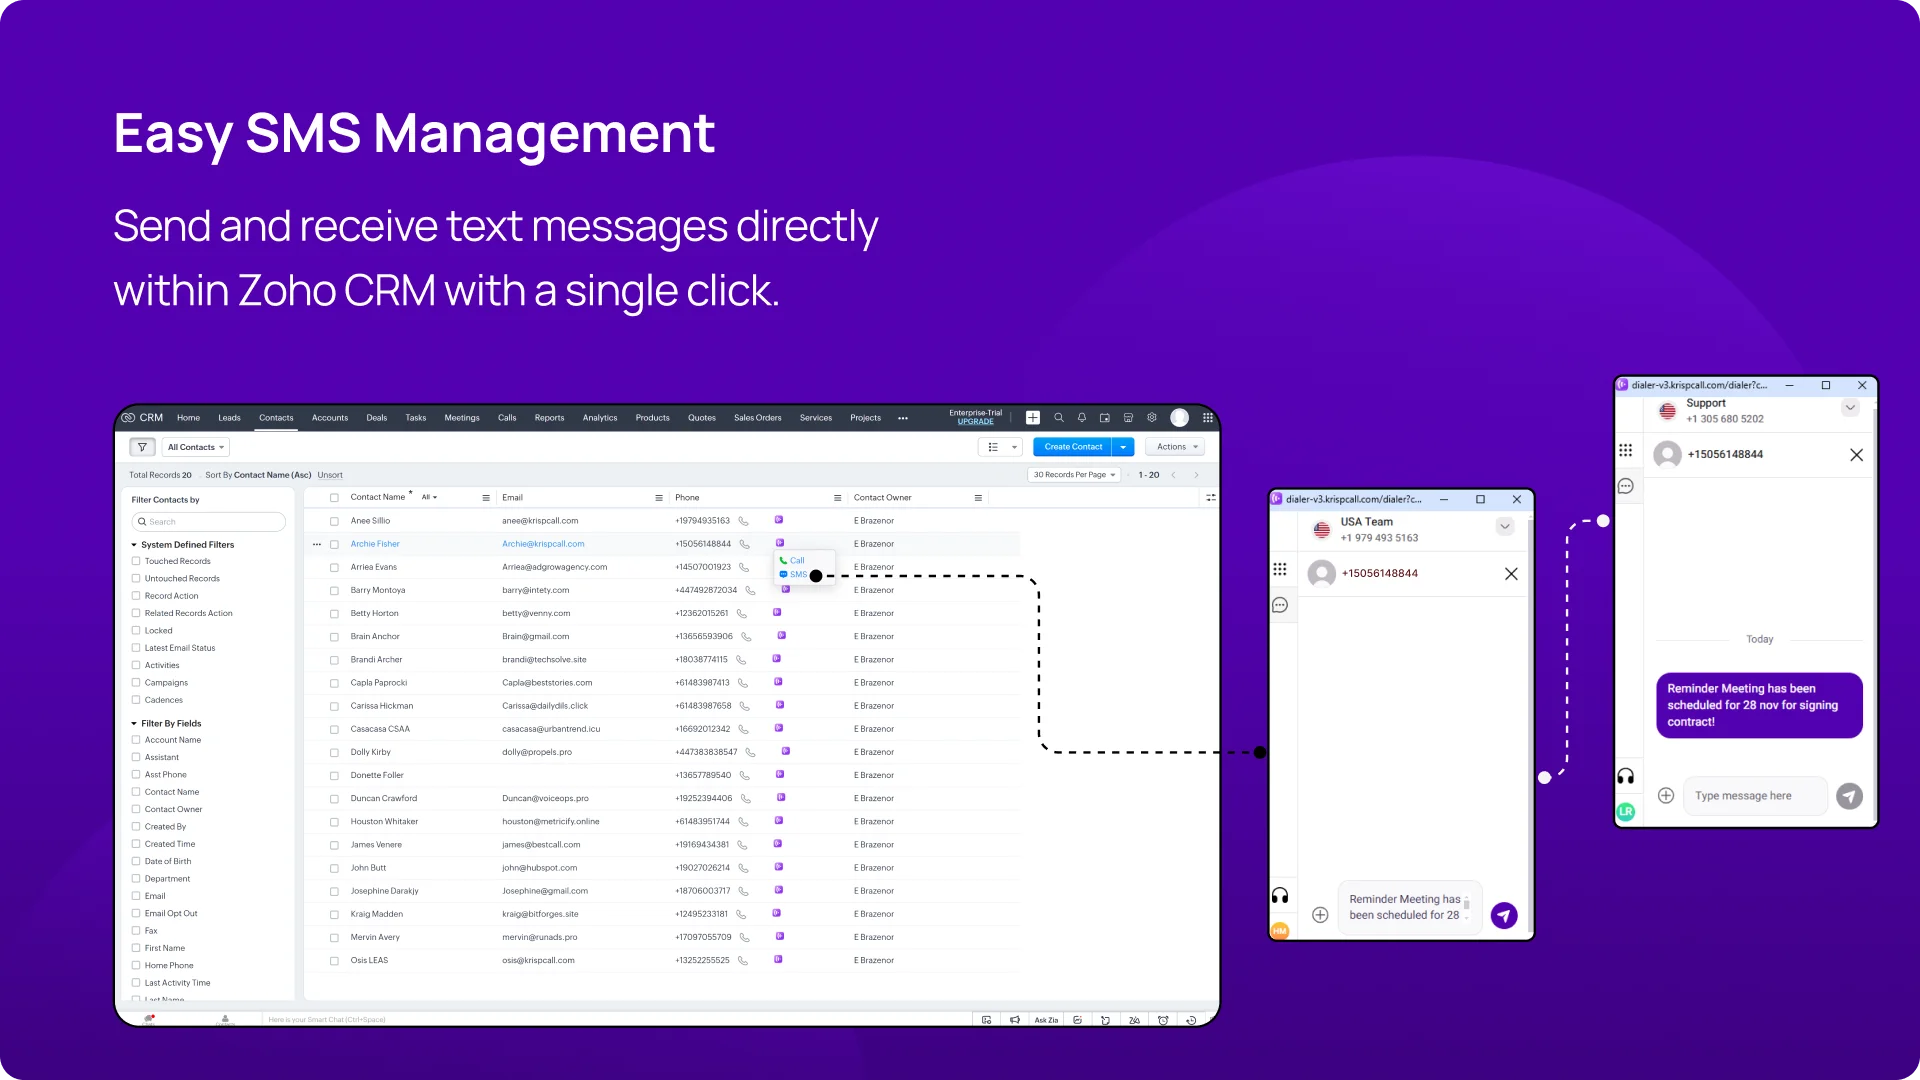Viewport: 1920px width, 1080px height.
Task: Click headset icon in USA Team dialer window
Action: (x=1280, y=896)
